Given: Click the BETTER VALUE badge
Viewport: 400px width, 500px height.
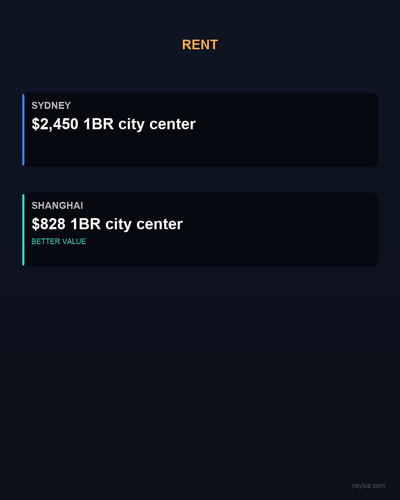Looking at the screenshot, I should (x=59, y=241).
